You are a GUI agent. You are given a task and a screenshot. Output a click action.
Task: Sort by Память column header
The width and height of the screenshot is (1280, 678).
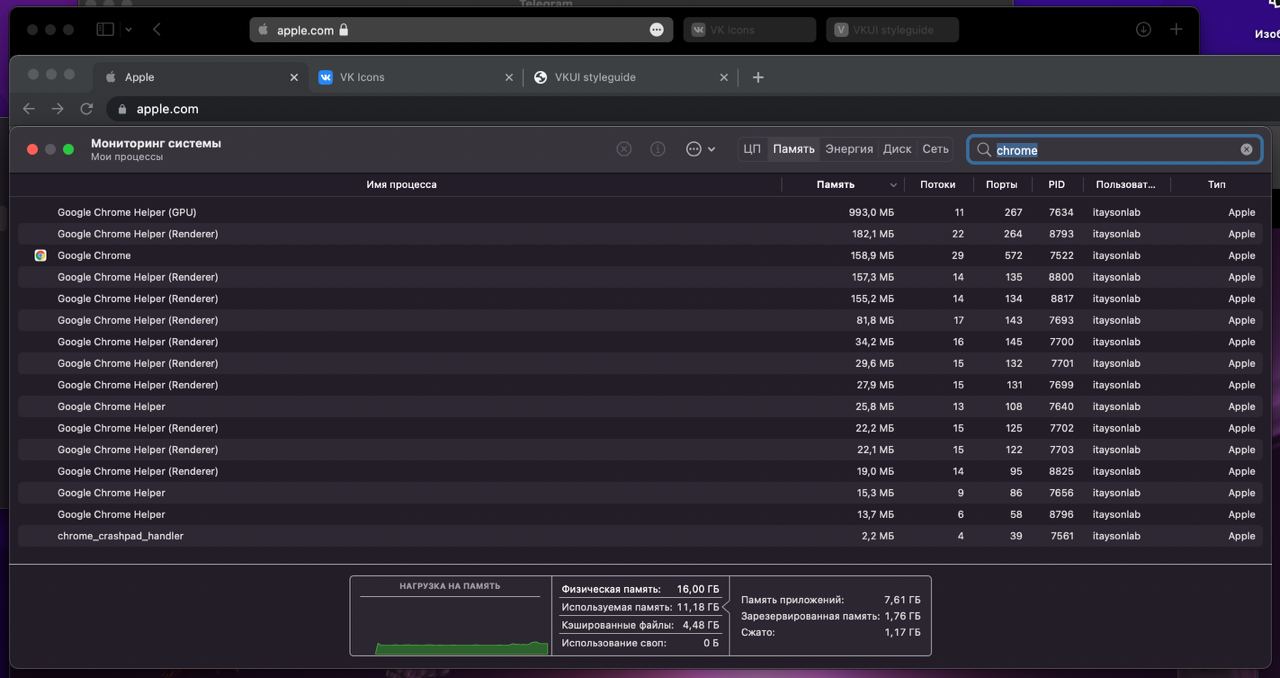(844, 184)
